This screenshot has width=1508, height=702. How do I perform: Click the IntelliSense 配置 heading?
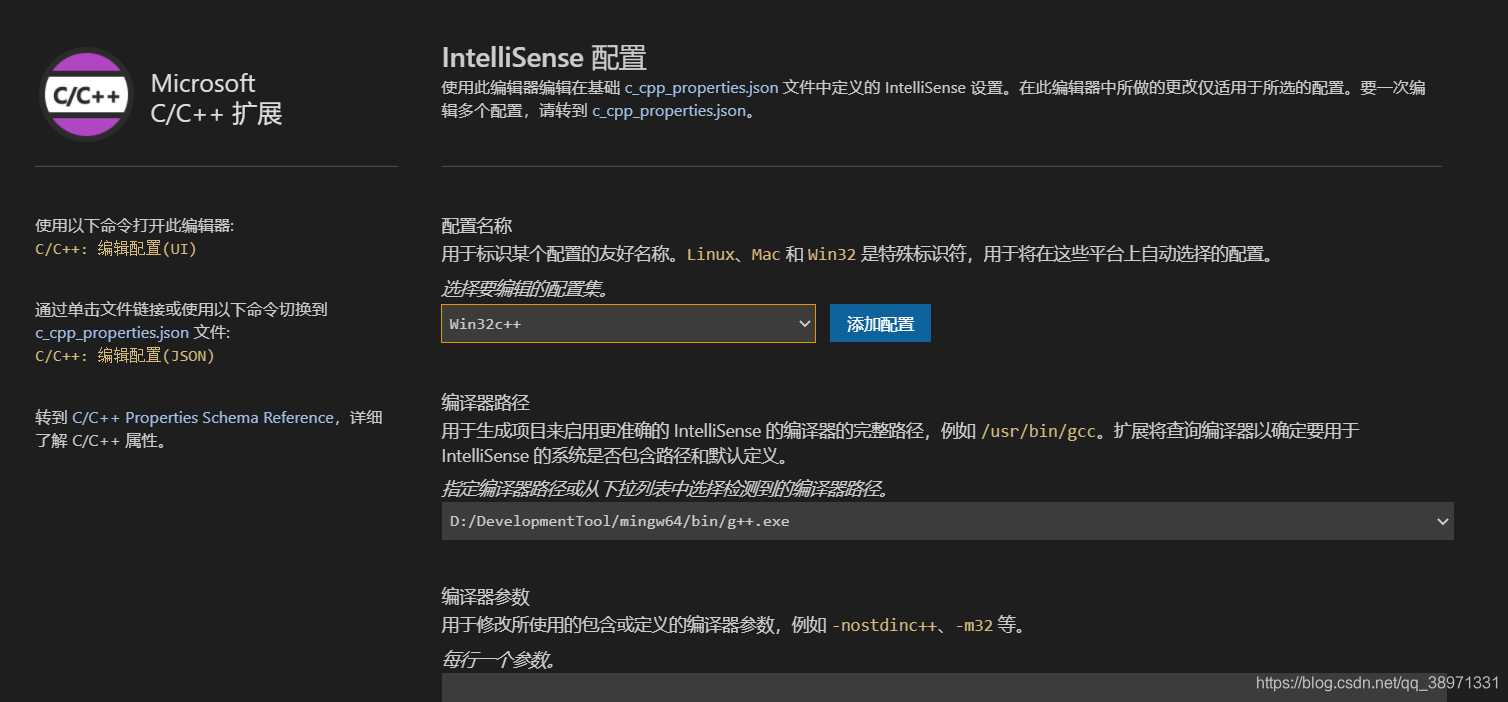tap(544, 57)
